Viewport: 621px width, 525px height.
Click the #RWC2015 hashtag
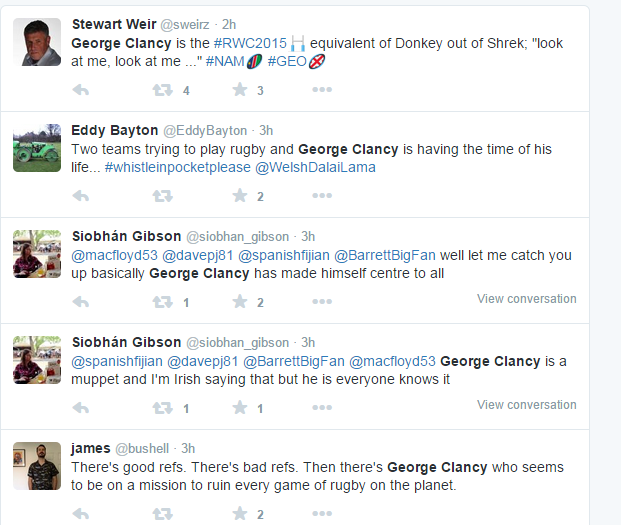(x=250, y=44)
